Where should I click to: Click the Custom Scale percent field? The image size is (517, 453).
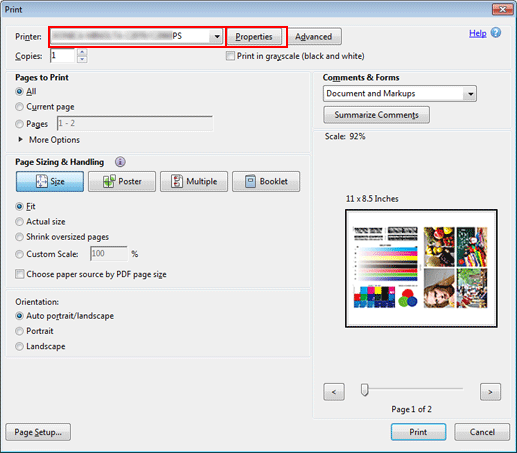click(x=109, y=254)
